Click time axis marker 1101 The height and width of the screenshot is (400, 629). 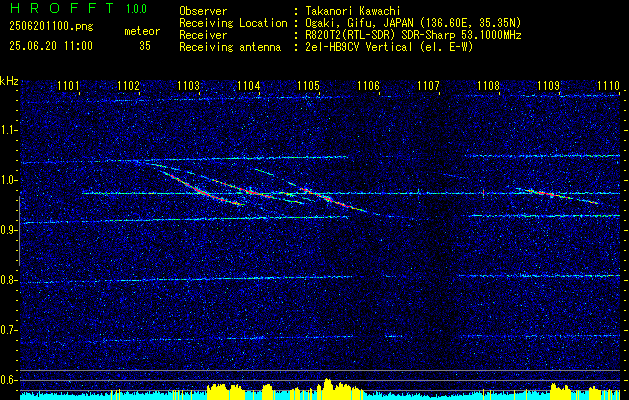68,85
